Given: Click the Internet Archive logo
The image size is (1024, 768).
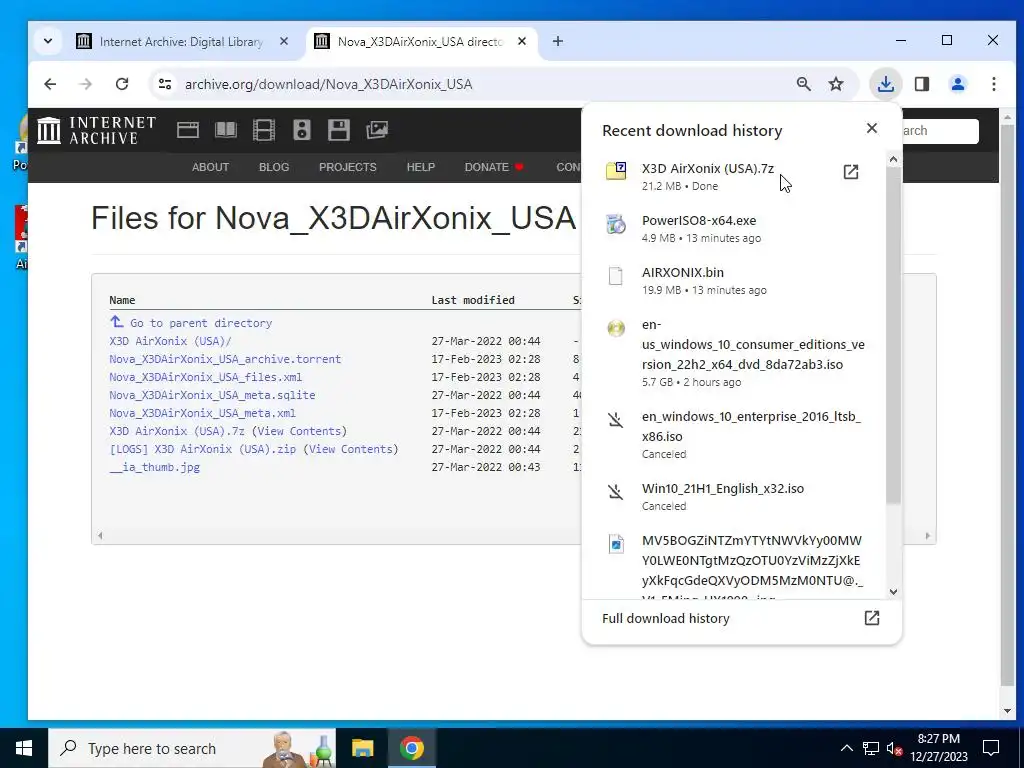Looking at the screenshot, I should (x=96, y=130).
